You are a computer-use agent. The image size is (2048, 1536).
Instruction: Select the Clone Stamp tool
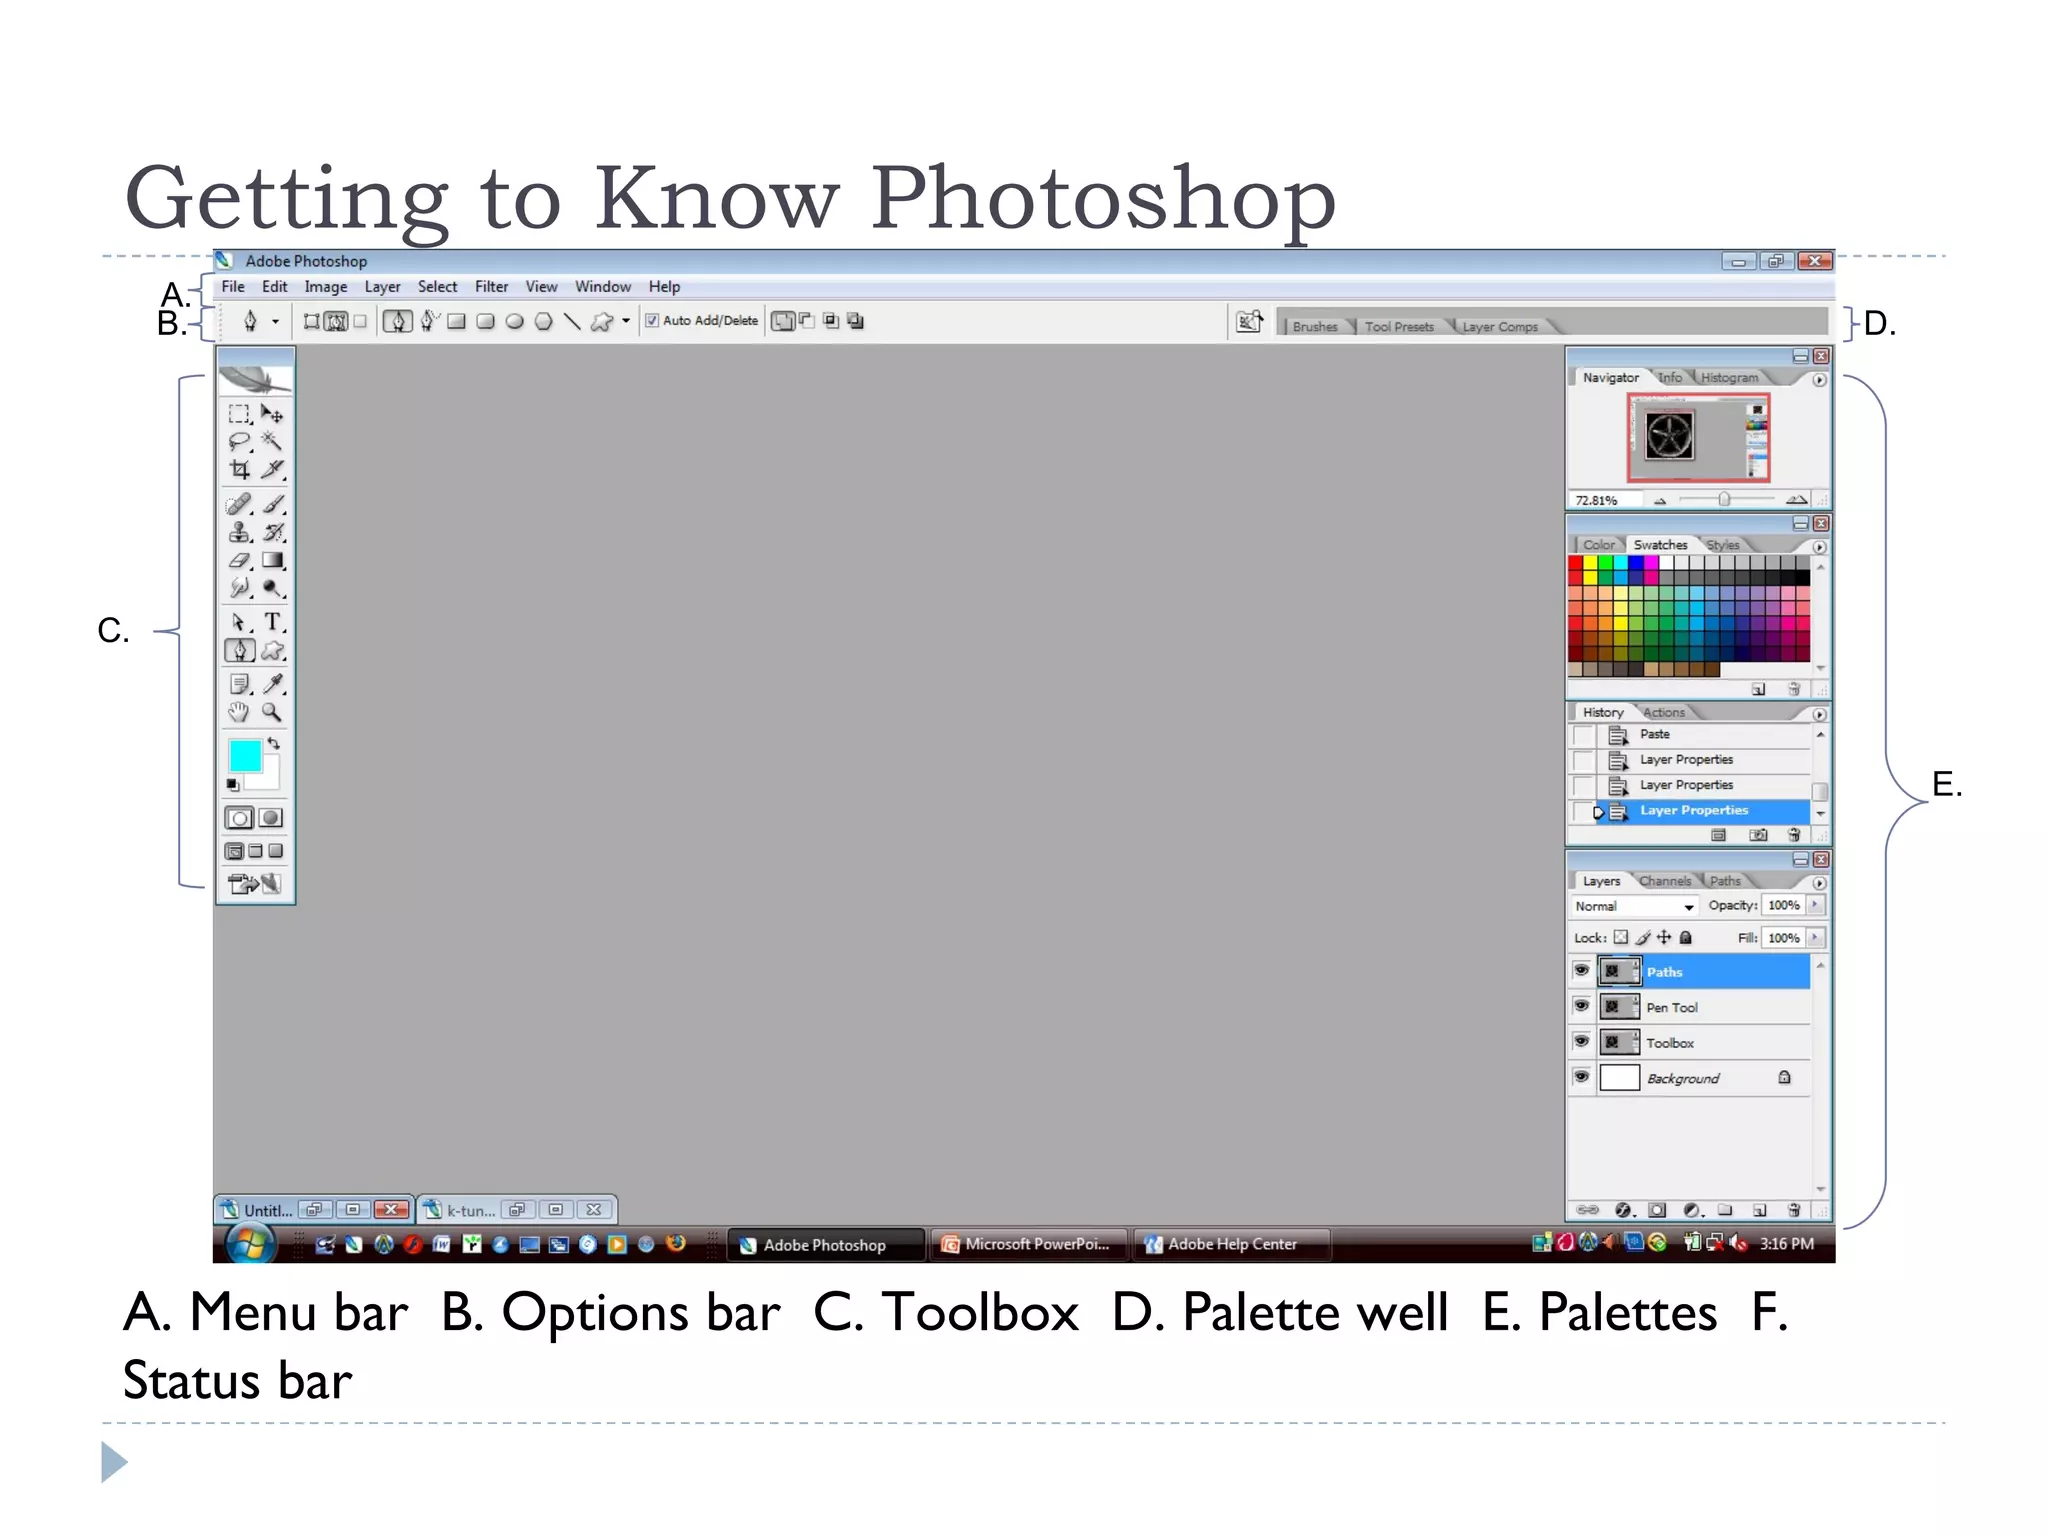click(239, 532)
